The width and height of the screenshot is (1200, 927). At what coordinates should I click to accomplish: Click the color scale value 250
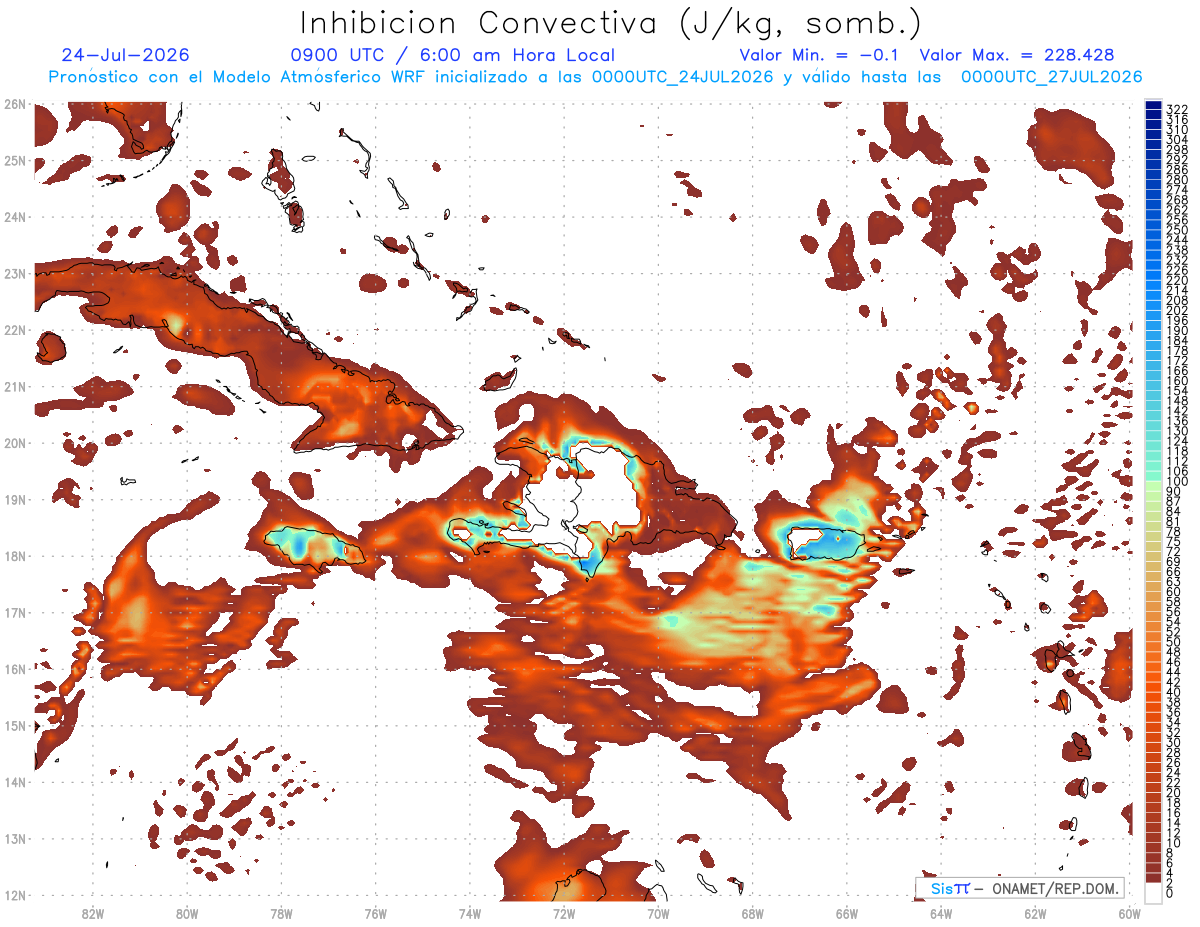[x=1178, y=231]
